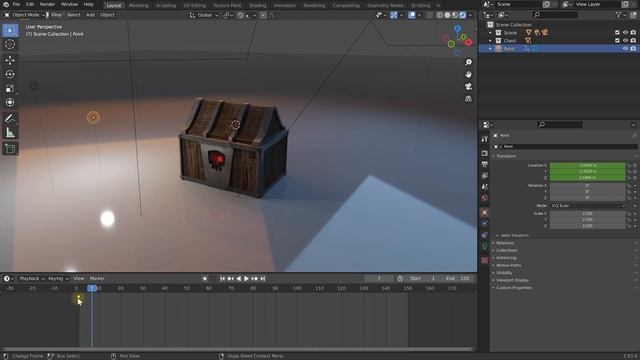Open the World properties tab
The image size is (640, 360).
click(484, 198)
